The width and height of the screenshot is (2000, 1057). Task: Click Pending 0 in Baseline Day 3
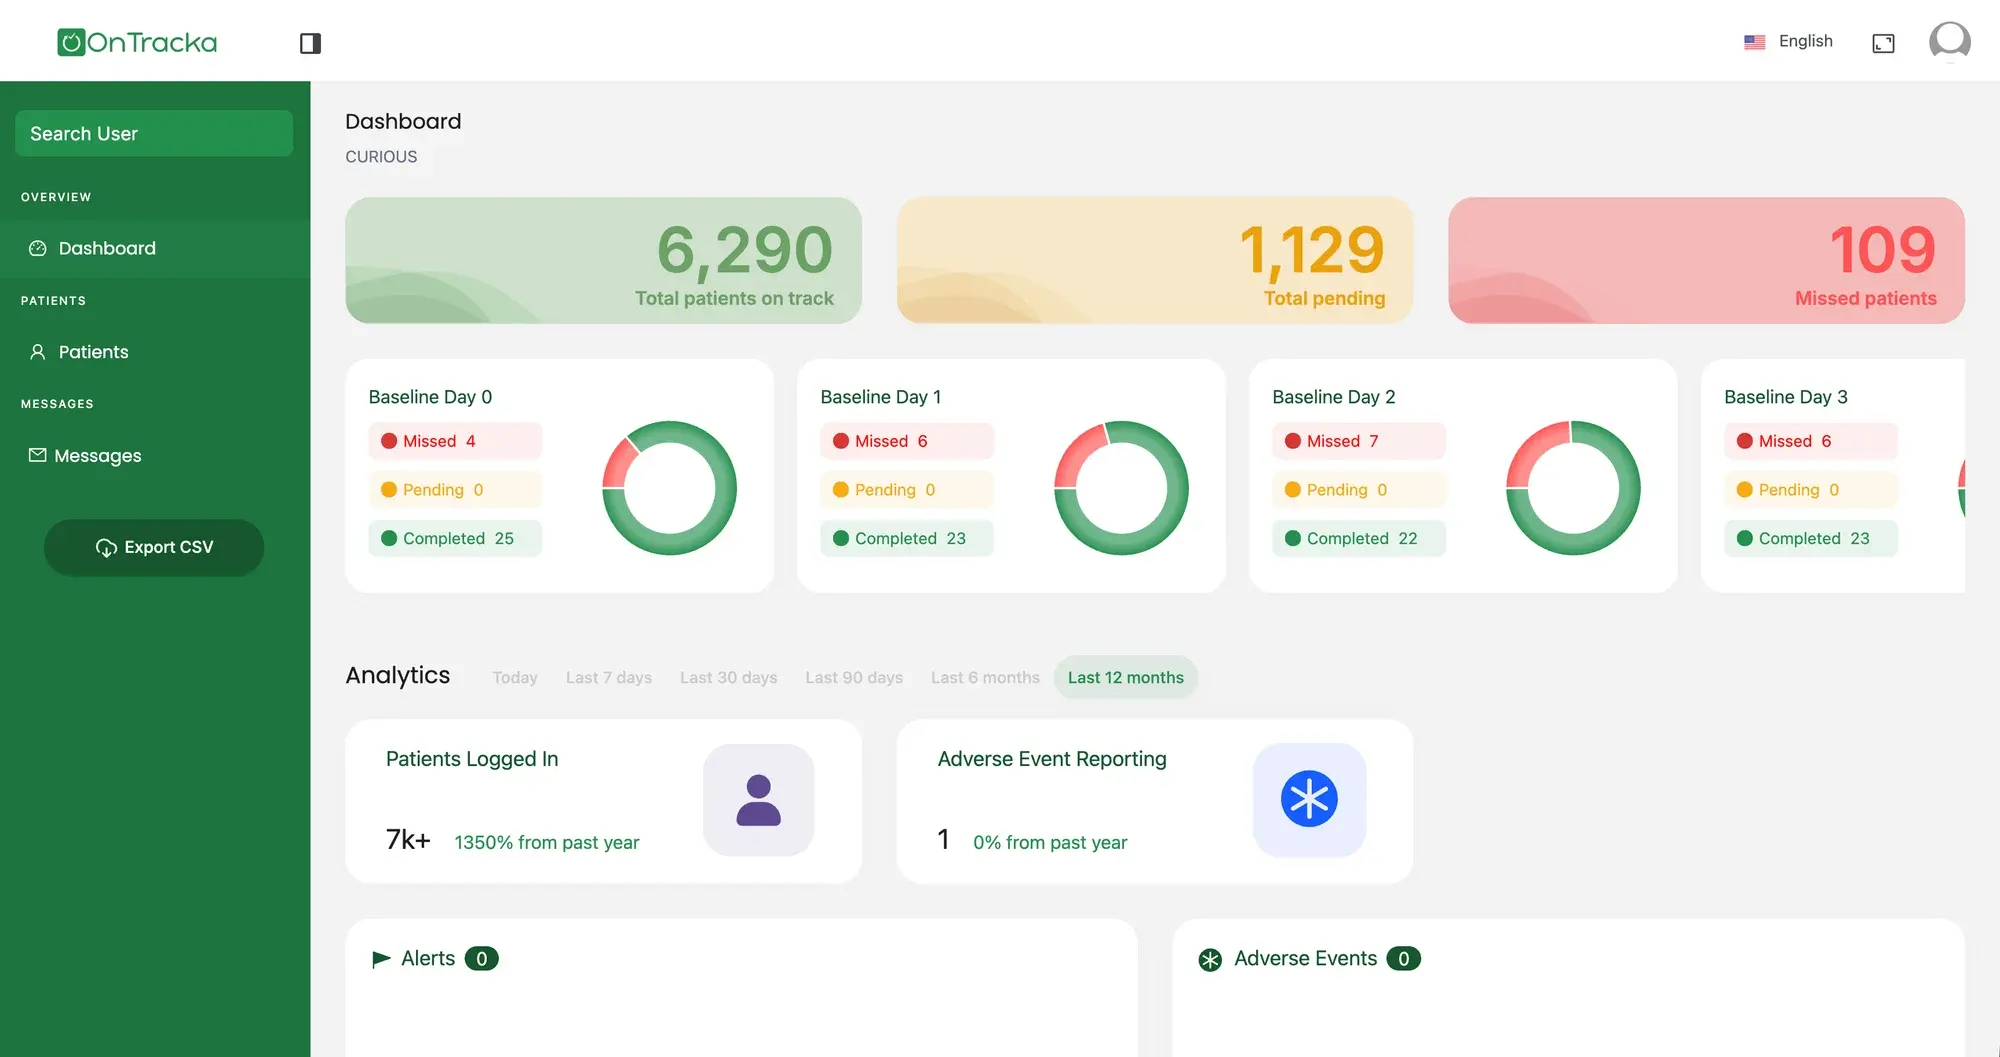coord(1811,490)
